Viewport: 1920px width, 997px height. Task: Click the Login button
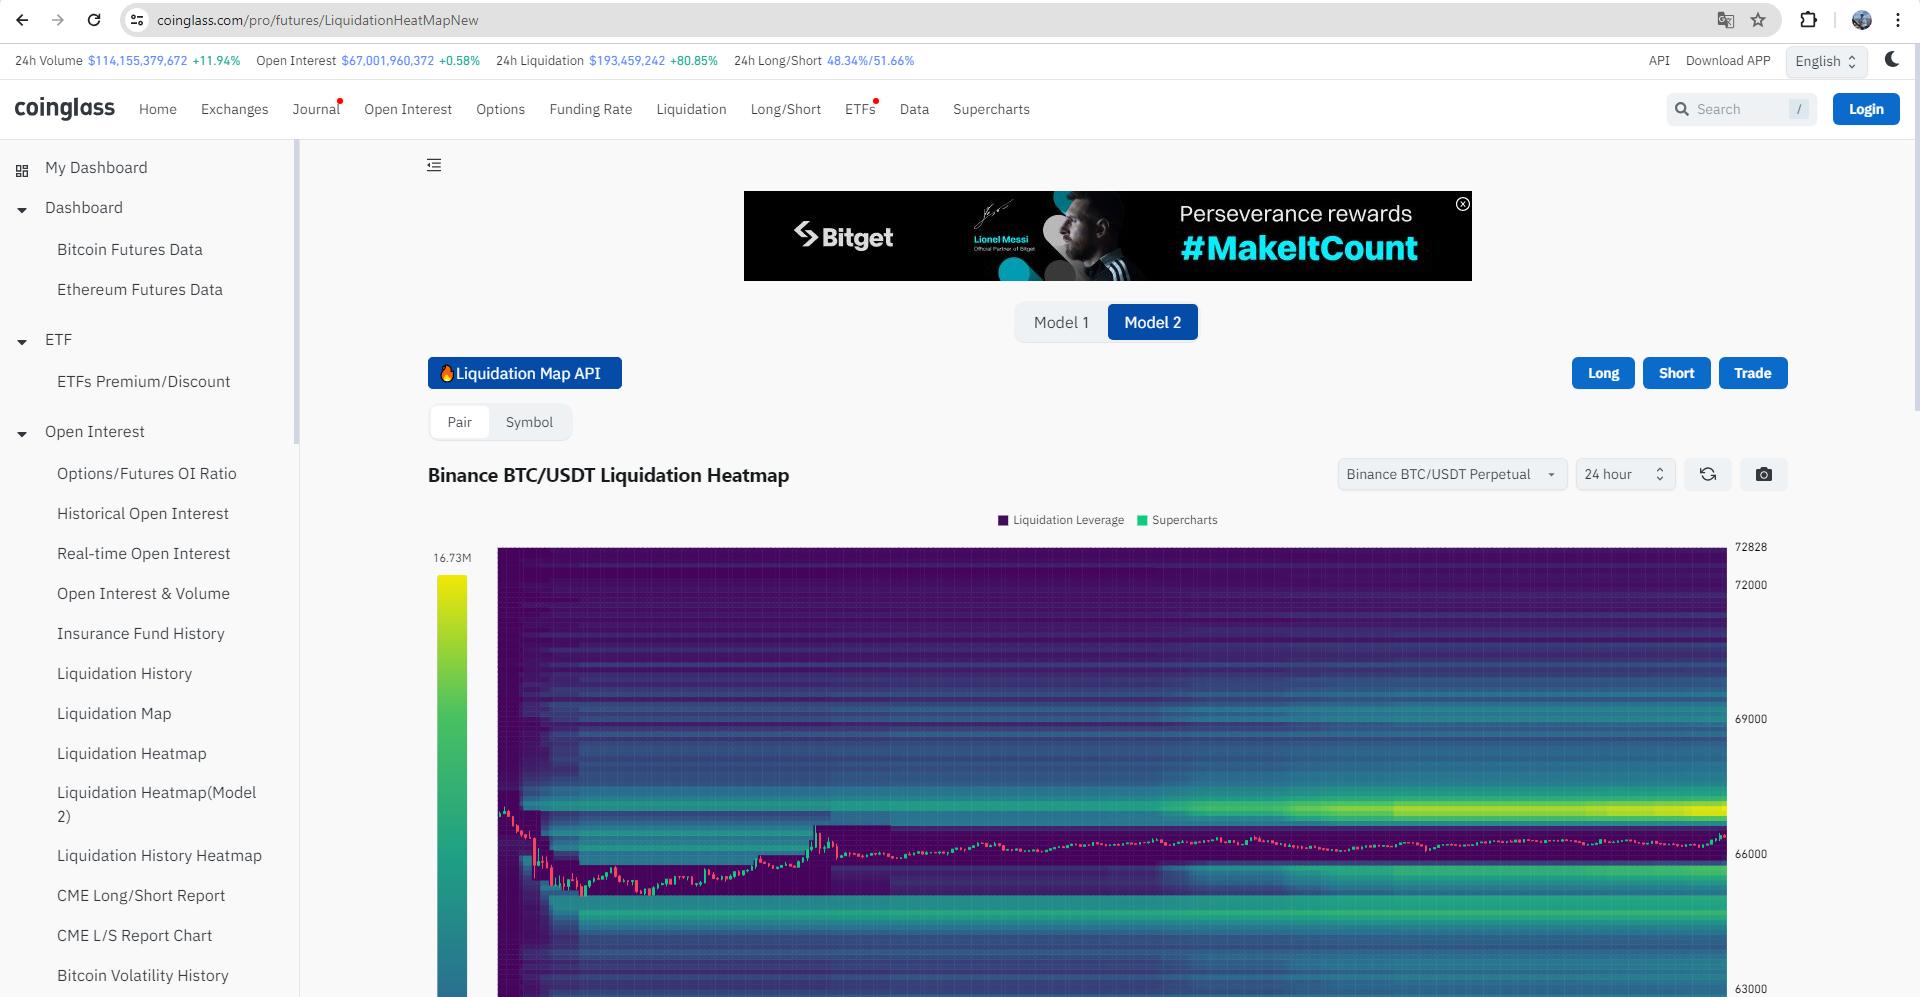(1866, 109)
